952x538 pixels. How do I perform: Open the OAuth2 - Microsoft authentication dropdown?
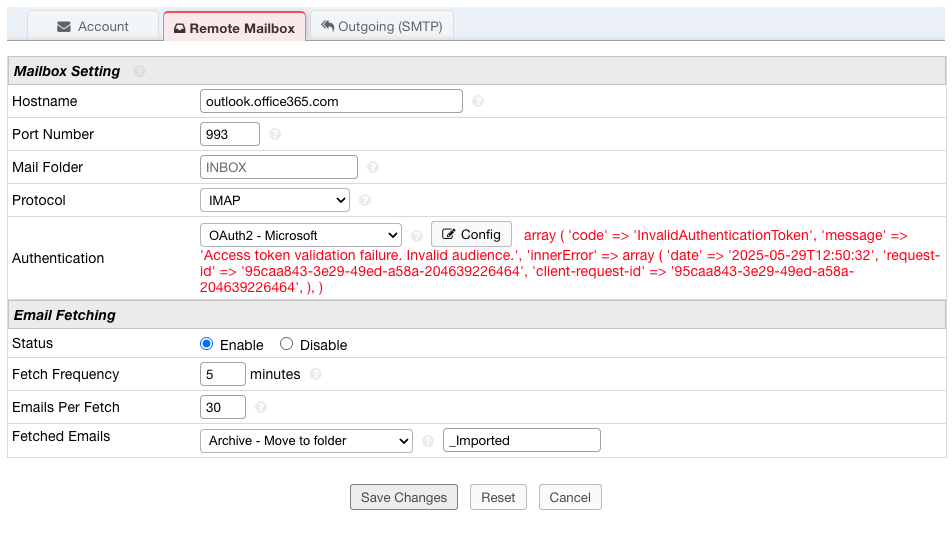(301, 235)
